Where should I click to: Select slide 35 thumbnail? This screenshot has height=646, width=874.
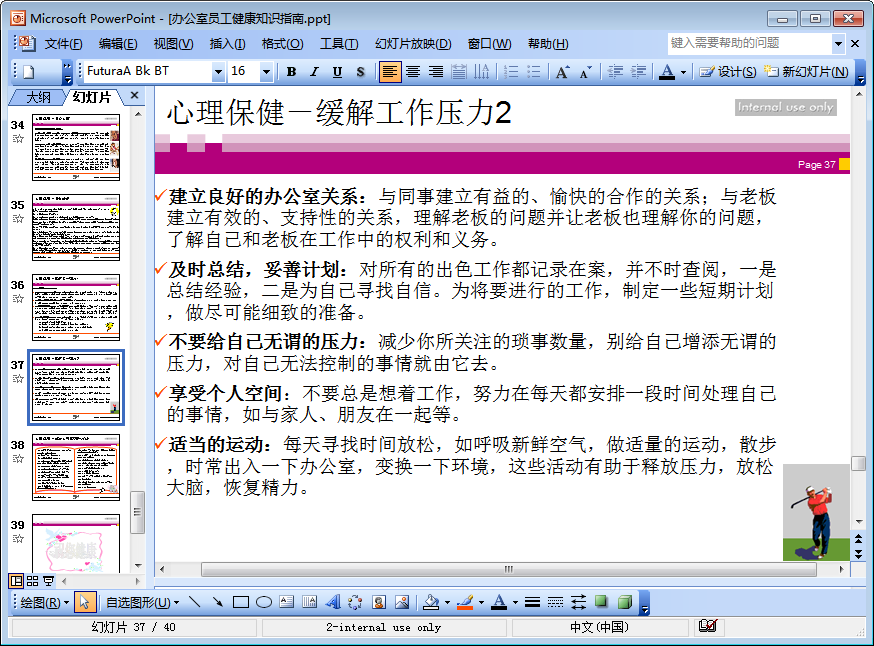coord(76,227)
